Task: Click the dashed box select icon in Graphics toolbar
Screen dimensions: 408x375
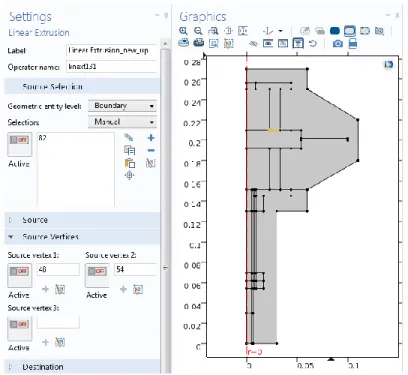Action: point(214,43)
